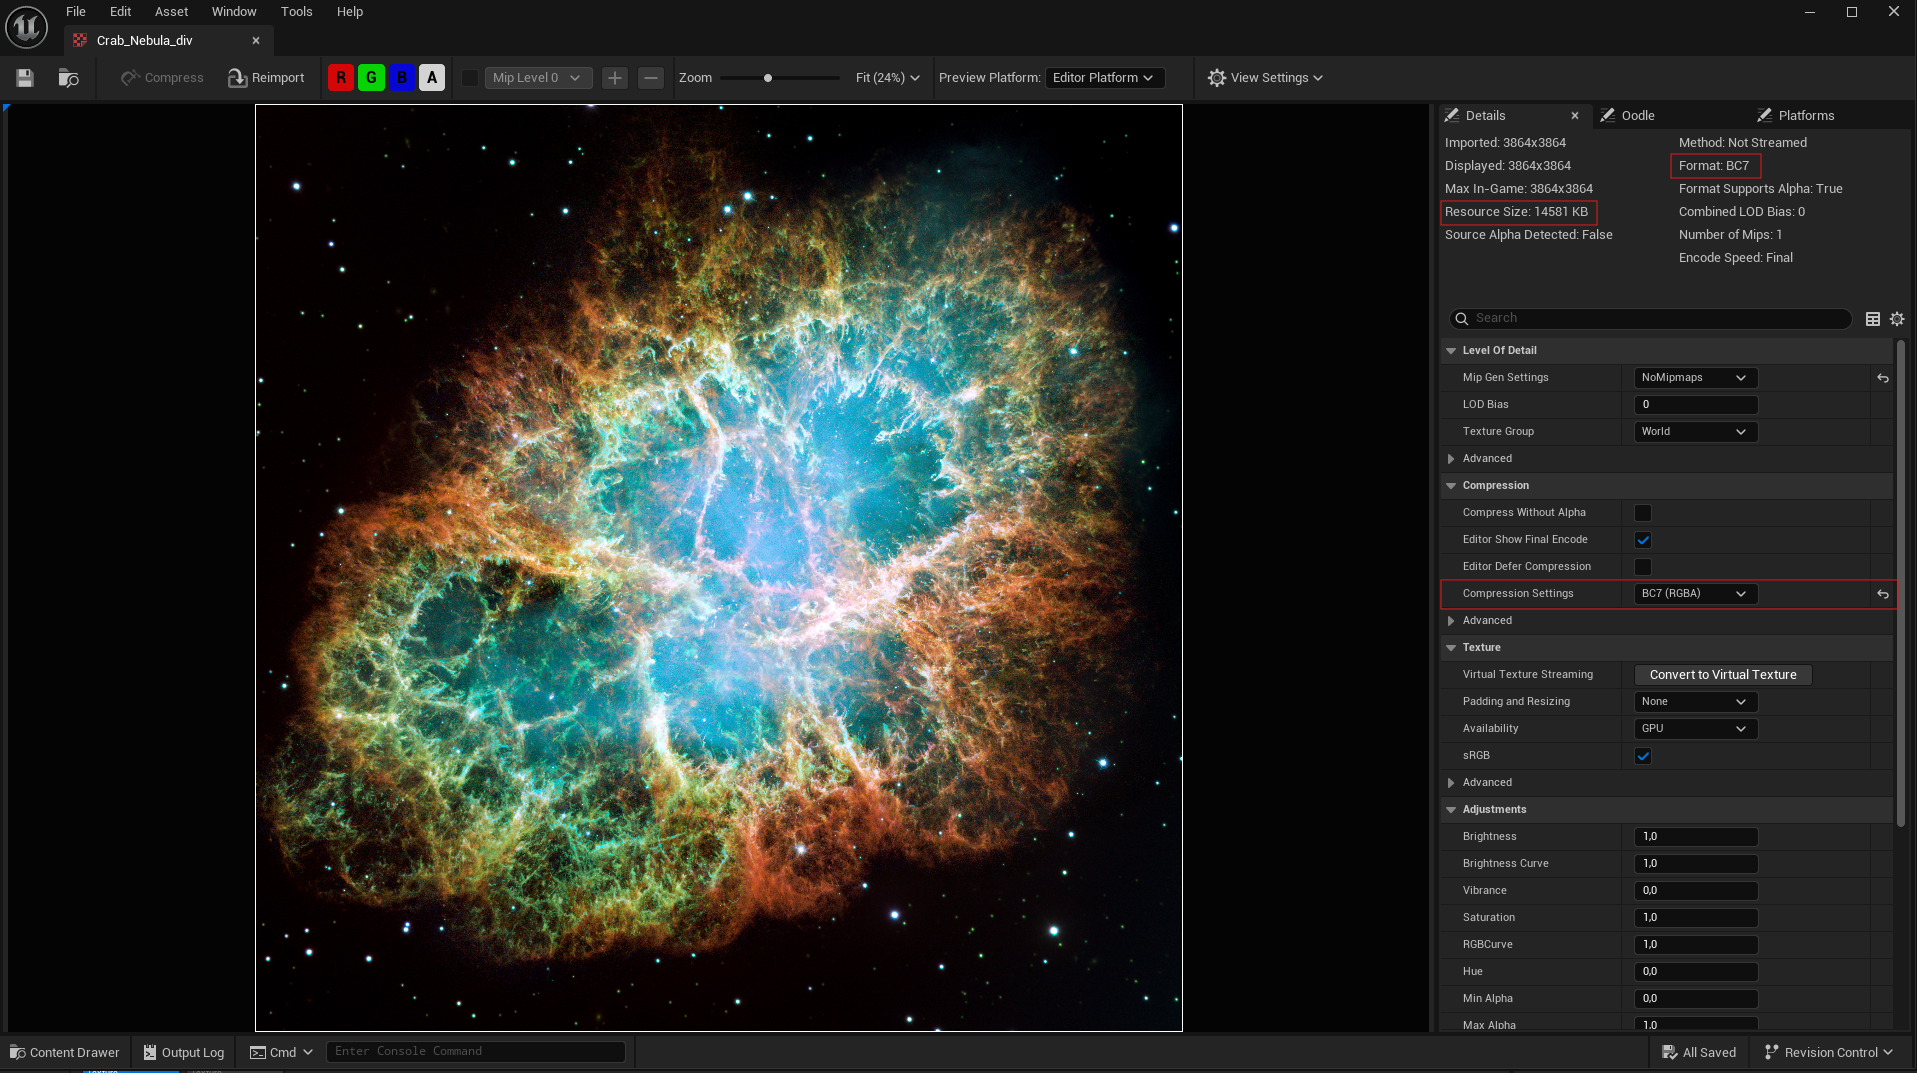Save the current texture asset
The image size is (1917, 1073).
coord(25,78)
